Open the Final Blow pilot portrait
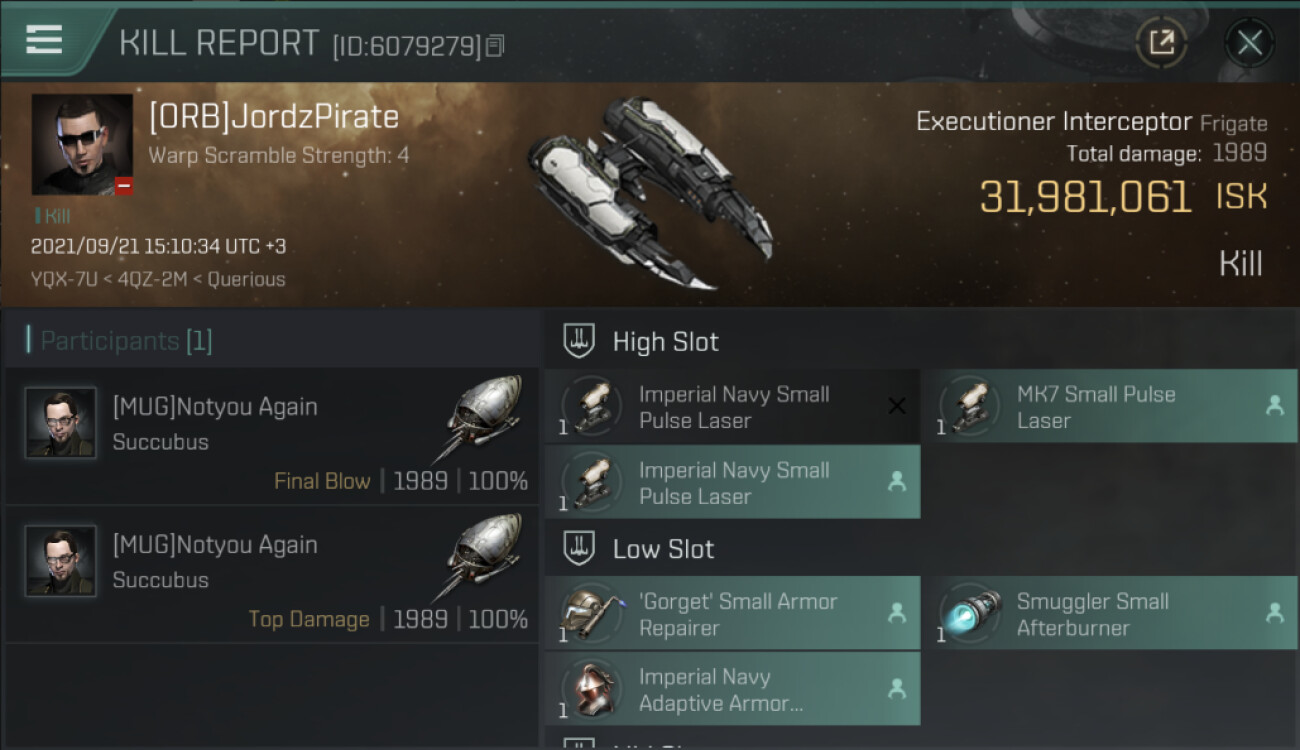This screenshot has width=1300, height=750. [61, 423]
